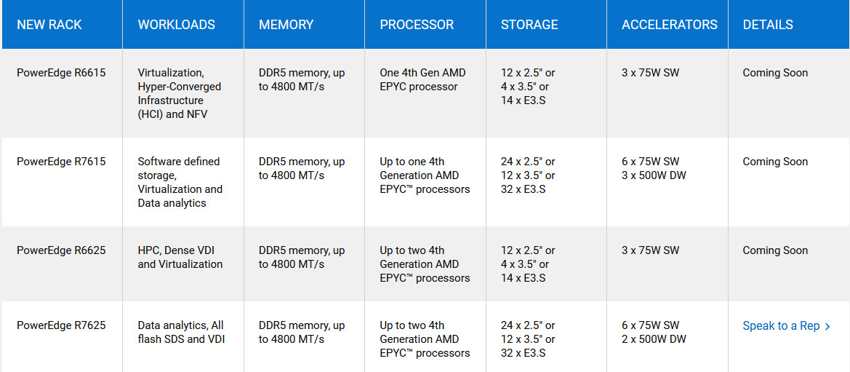Image resolution: width=850 pixels, height=372 pixels.
Task: Click Coming Soon in the R6625 row
Action: coord(775,251)
